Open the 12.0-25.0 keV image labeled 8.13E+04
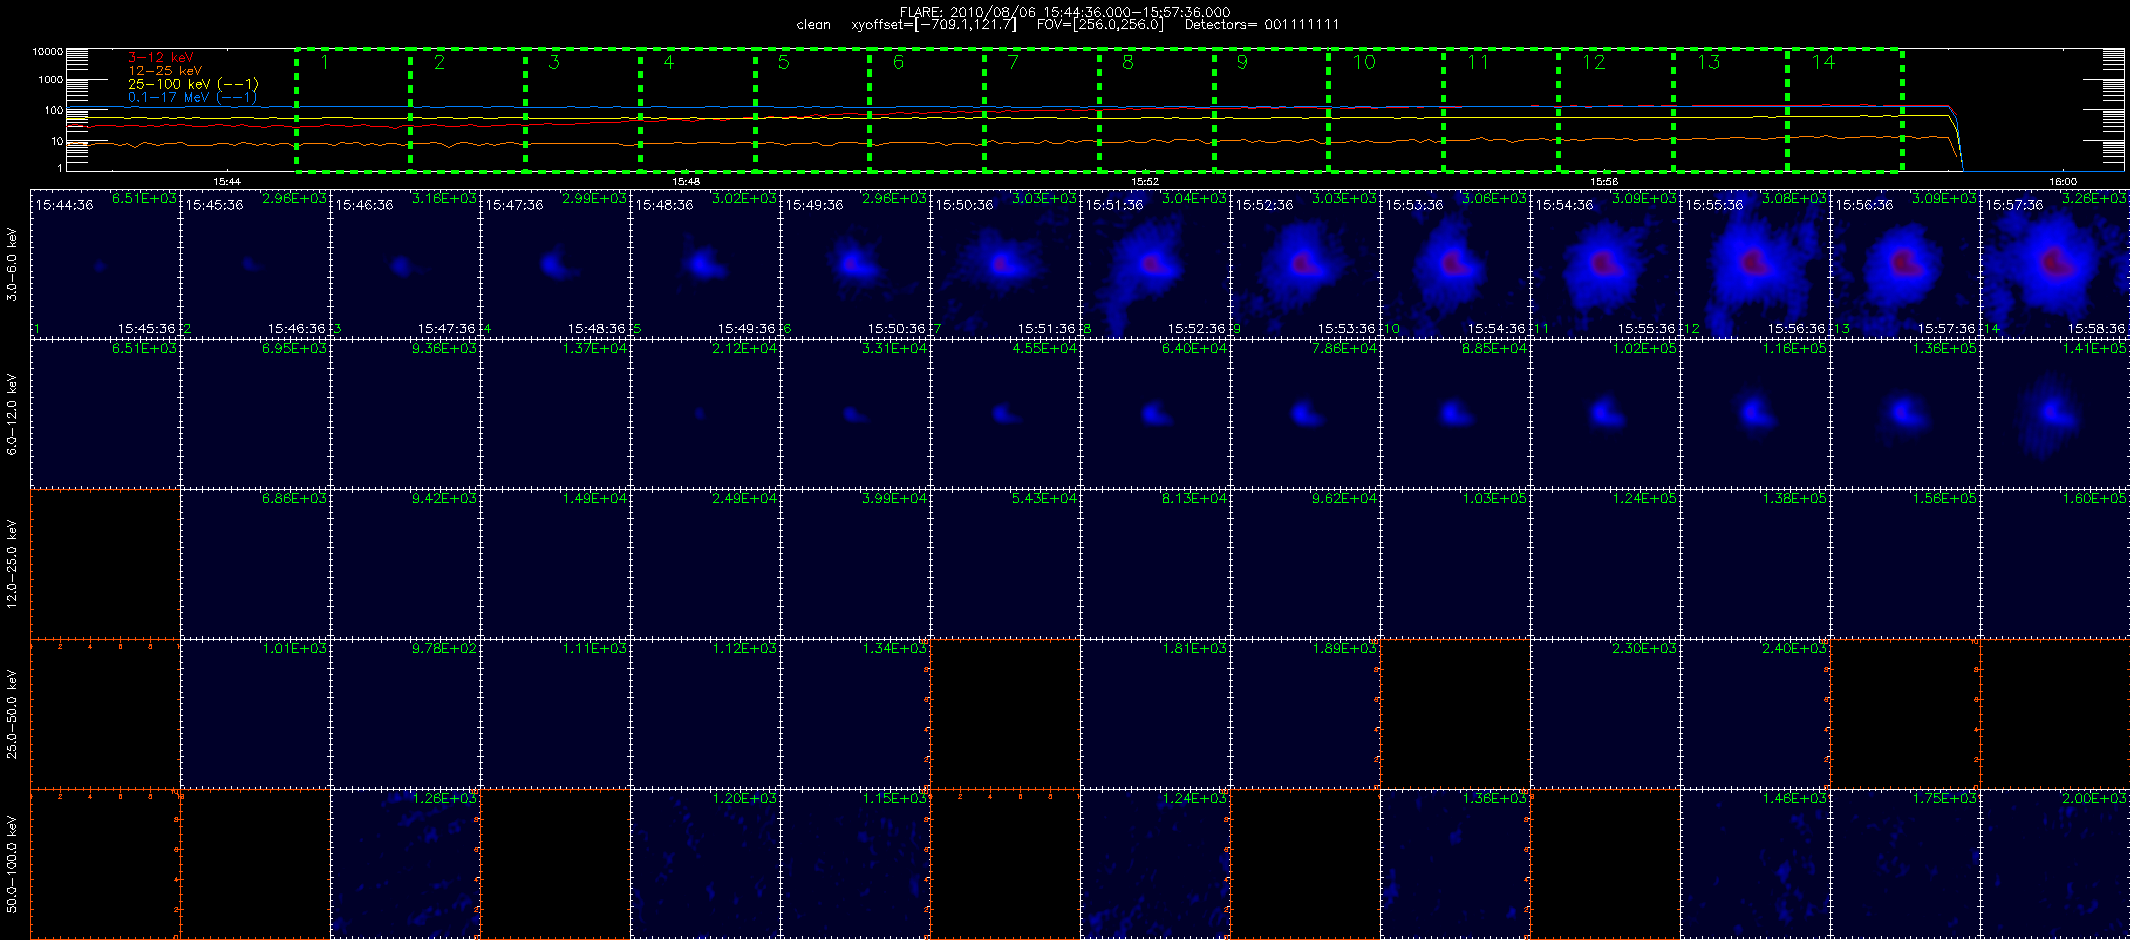Viewport: 2130px width, 940px height. 1155,564
